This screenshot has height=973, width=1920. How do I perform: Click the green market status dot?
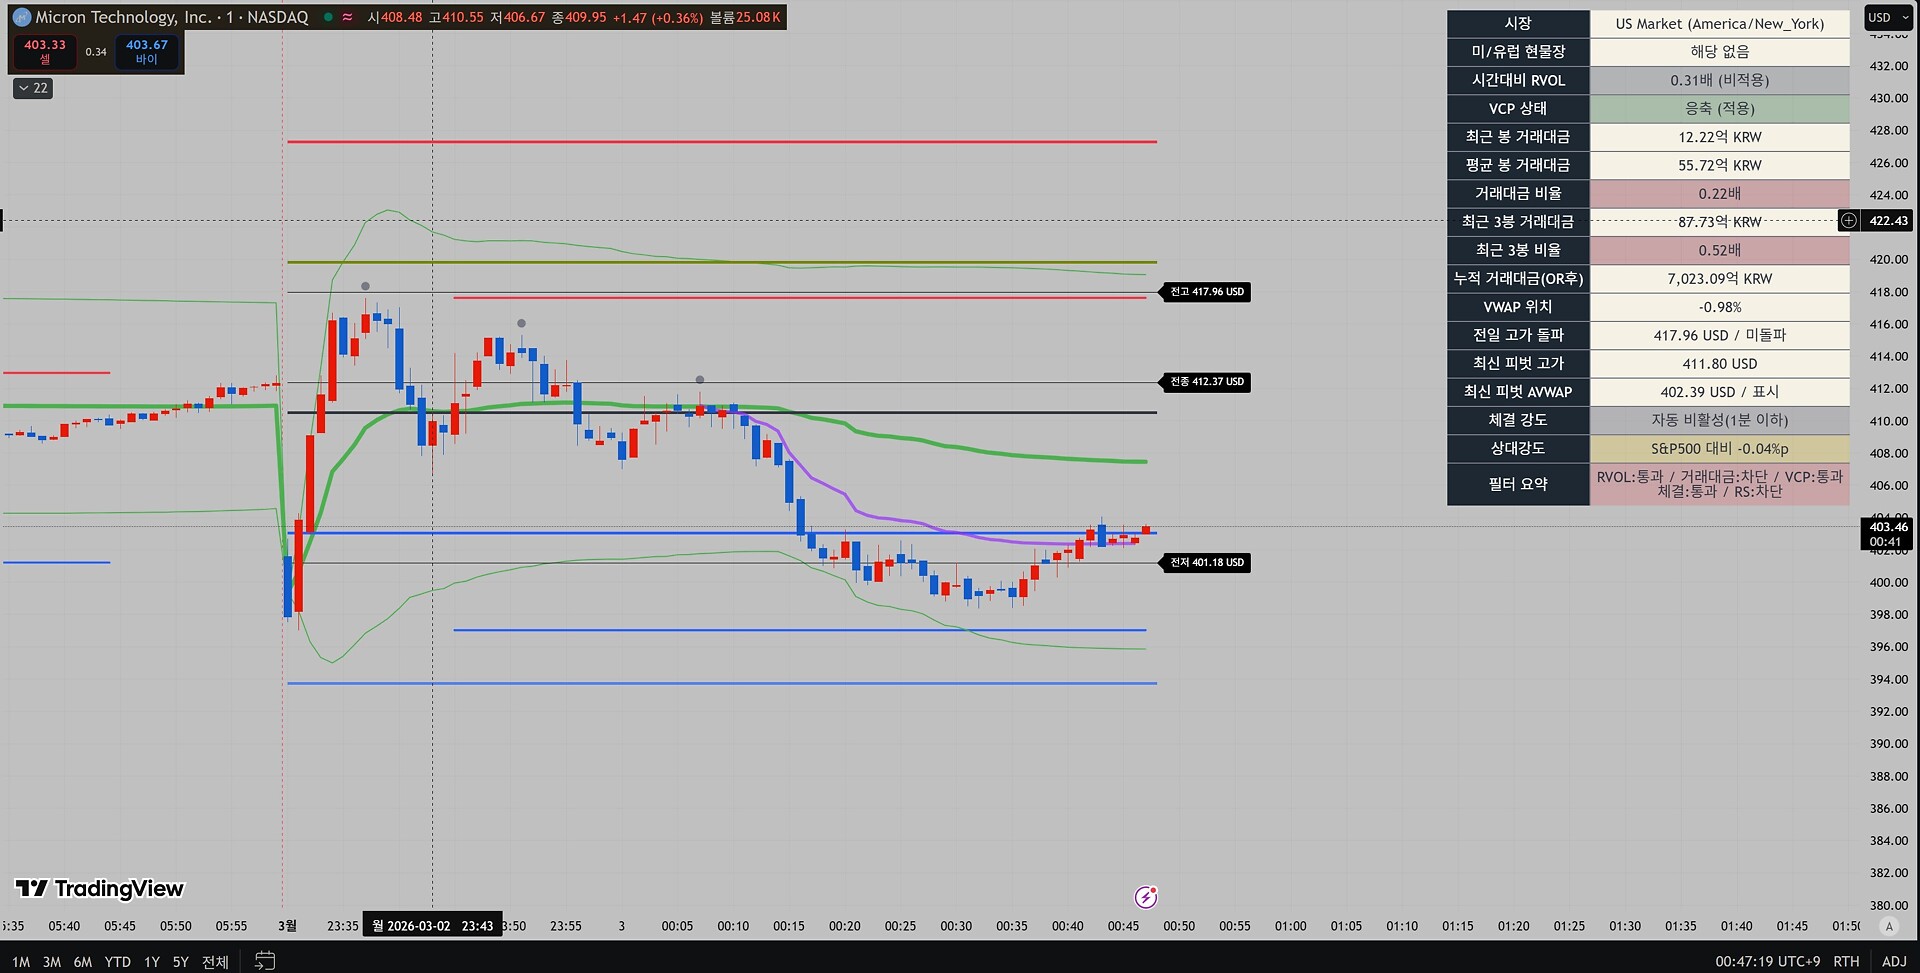327,17
